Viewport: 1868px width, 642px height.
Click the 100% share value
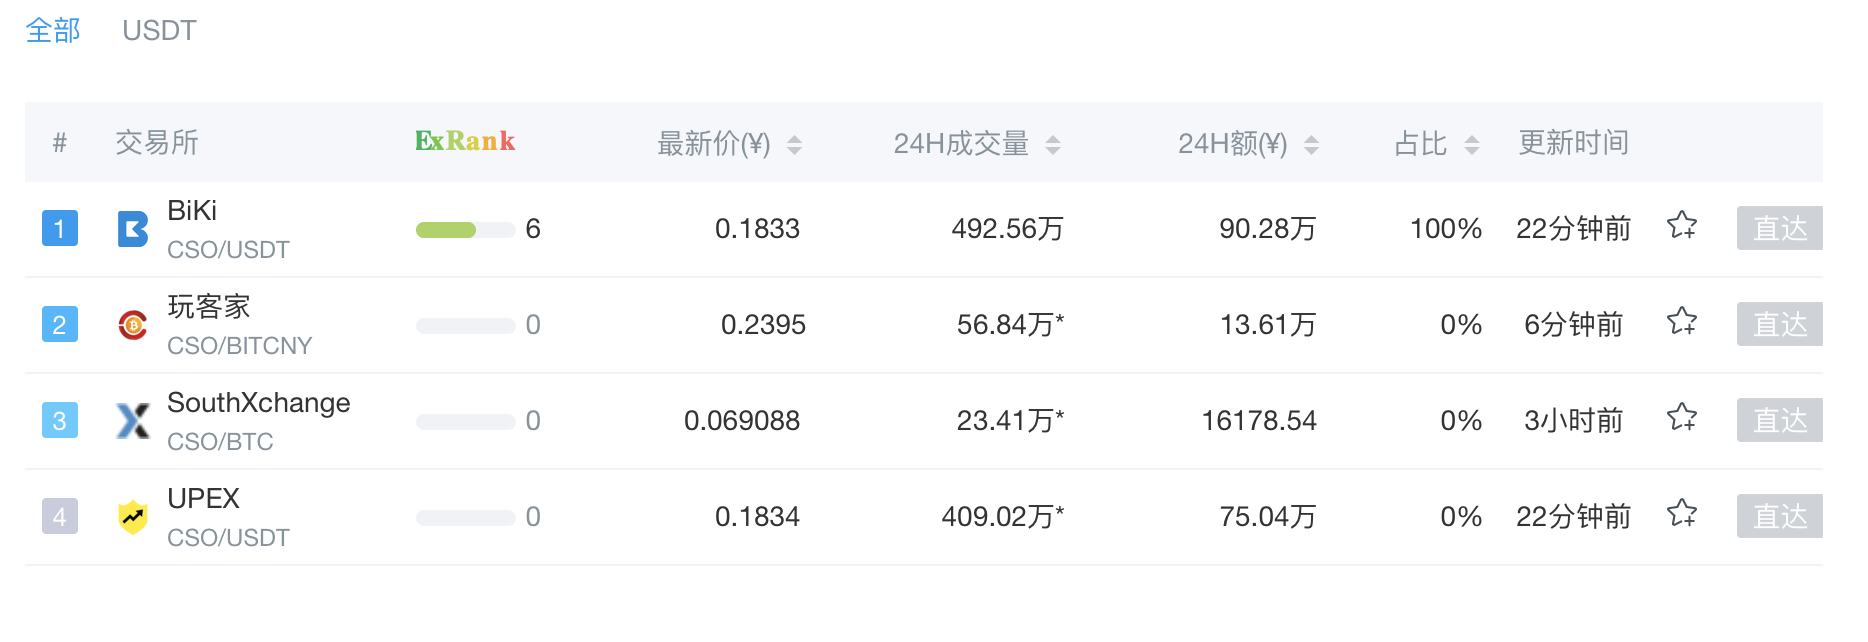click(1446, 229)
